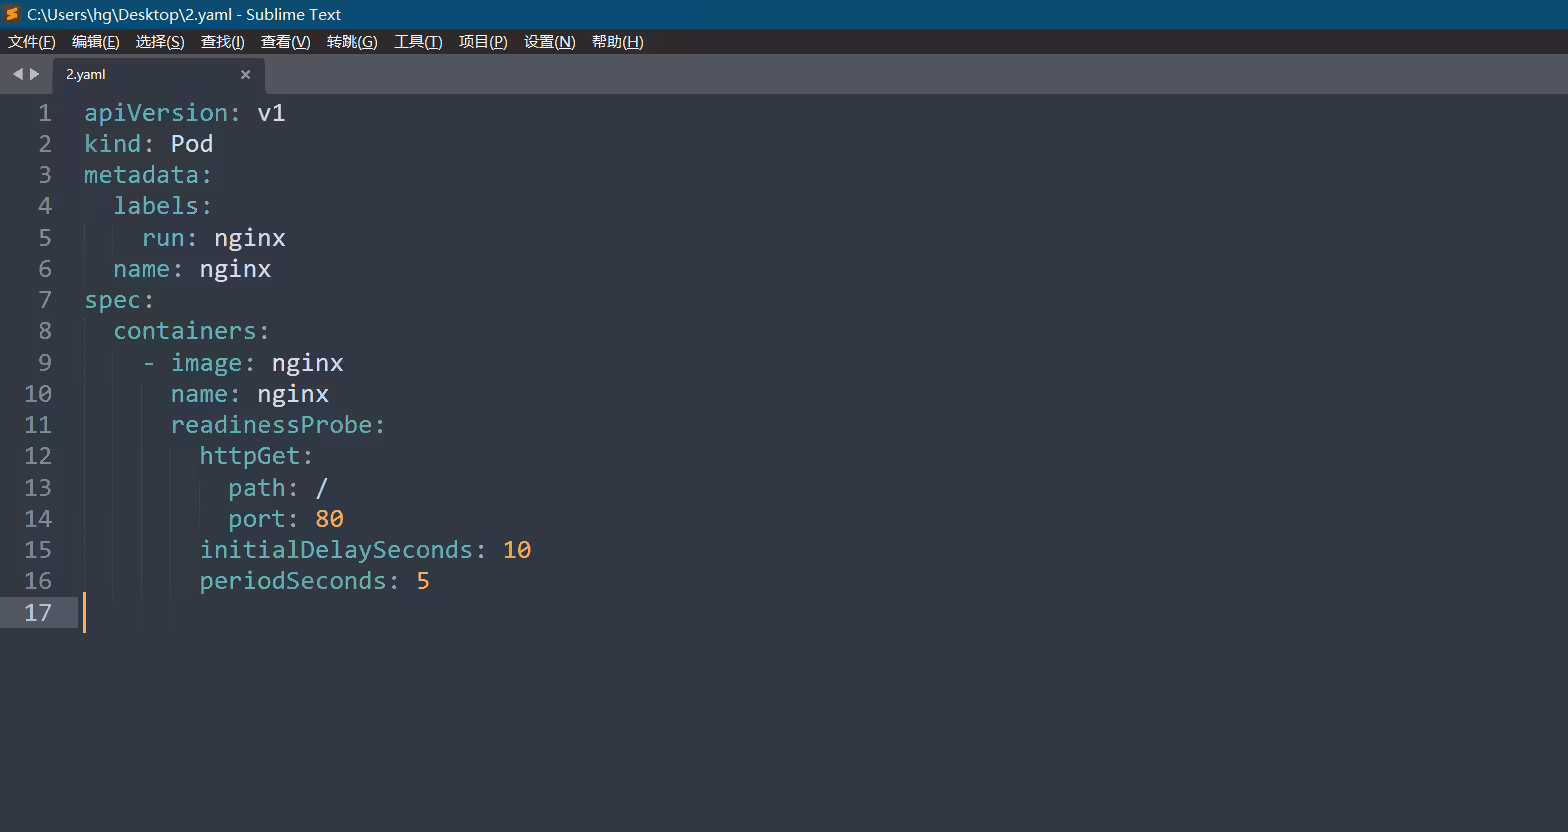The height and width of the screenshot is (832, 1568).
Task: Click the initialDelaySeconds value 10
Action: (x=517, y=550)
